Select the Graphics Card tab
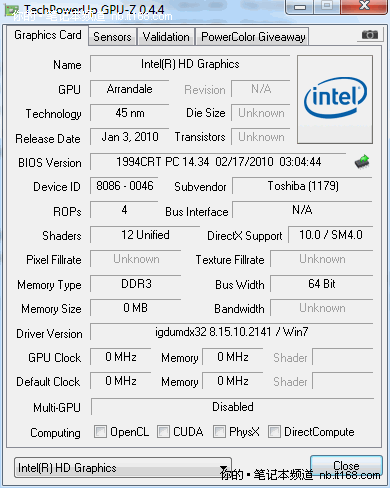This screenshot has height=488, width=390. pyautogui.click(x=48, y=35)
